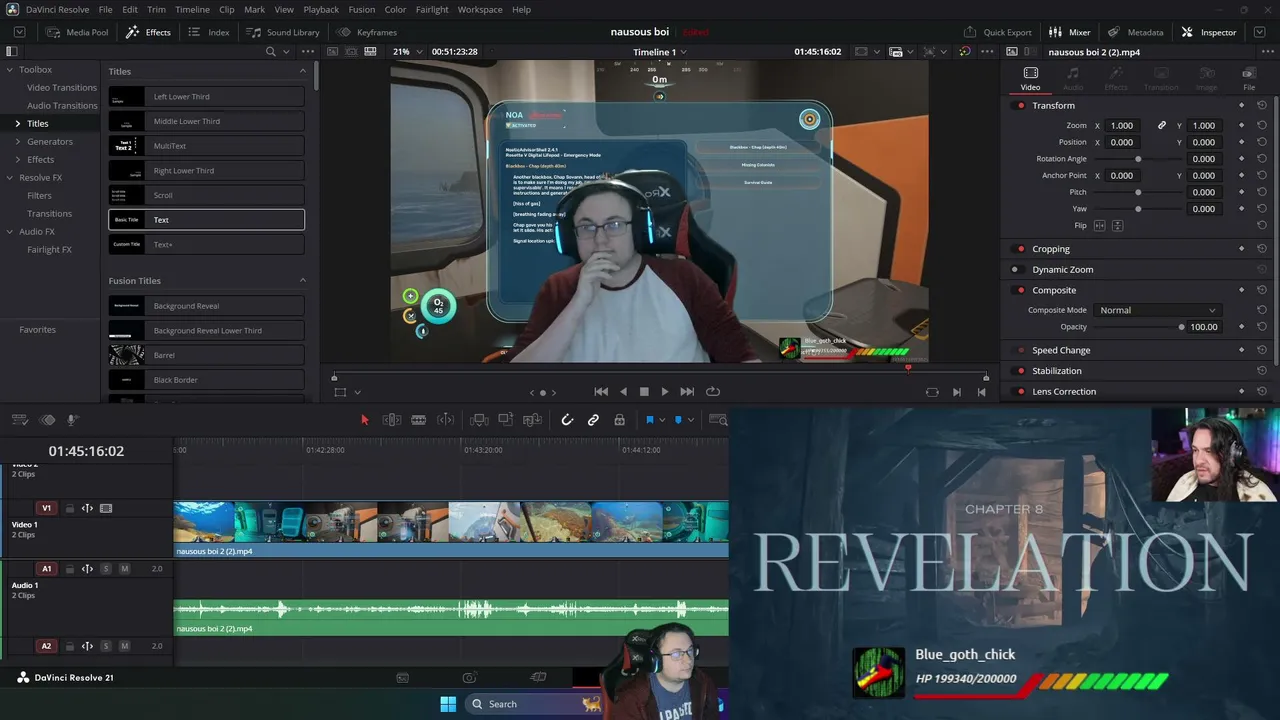Screen dimensions: 1280x720
Task: Open the Keyframes panel
Action: (x=367, y=32)
